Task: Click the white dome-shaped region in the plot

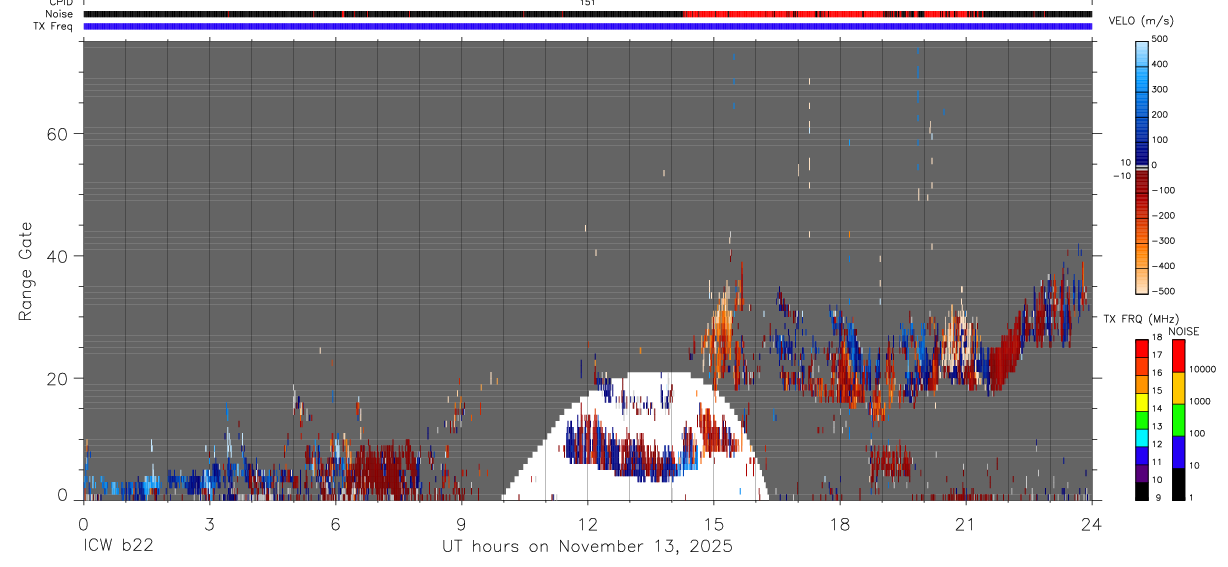Action: [637, 435]
